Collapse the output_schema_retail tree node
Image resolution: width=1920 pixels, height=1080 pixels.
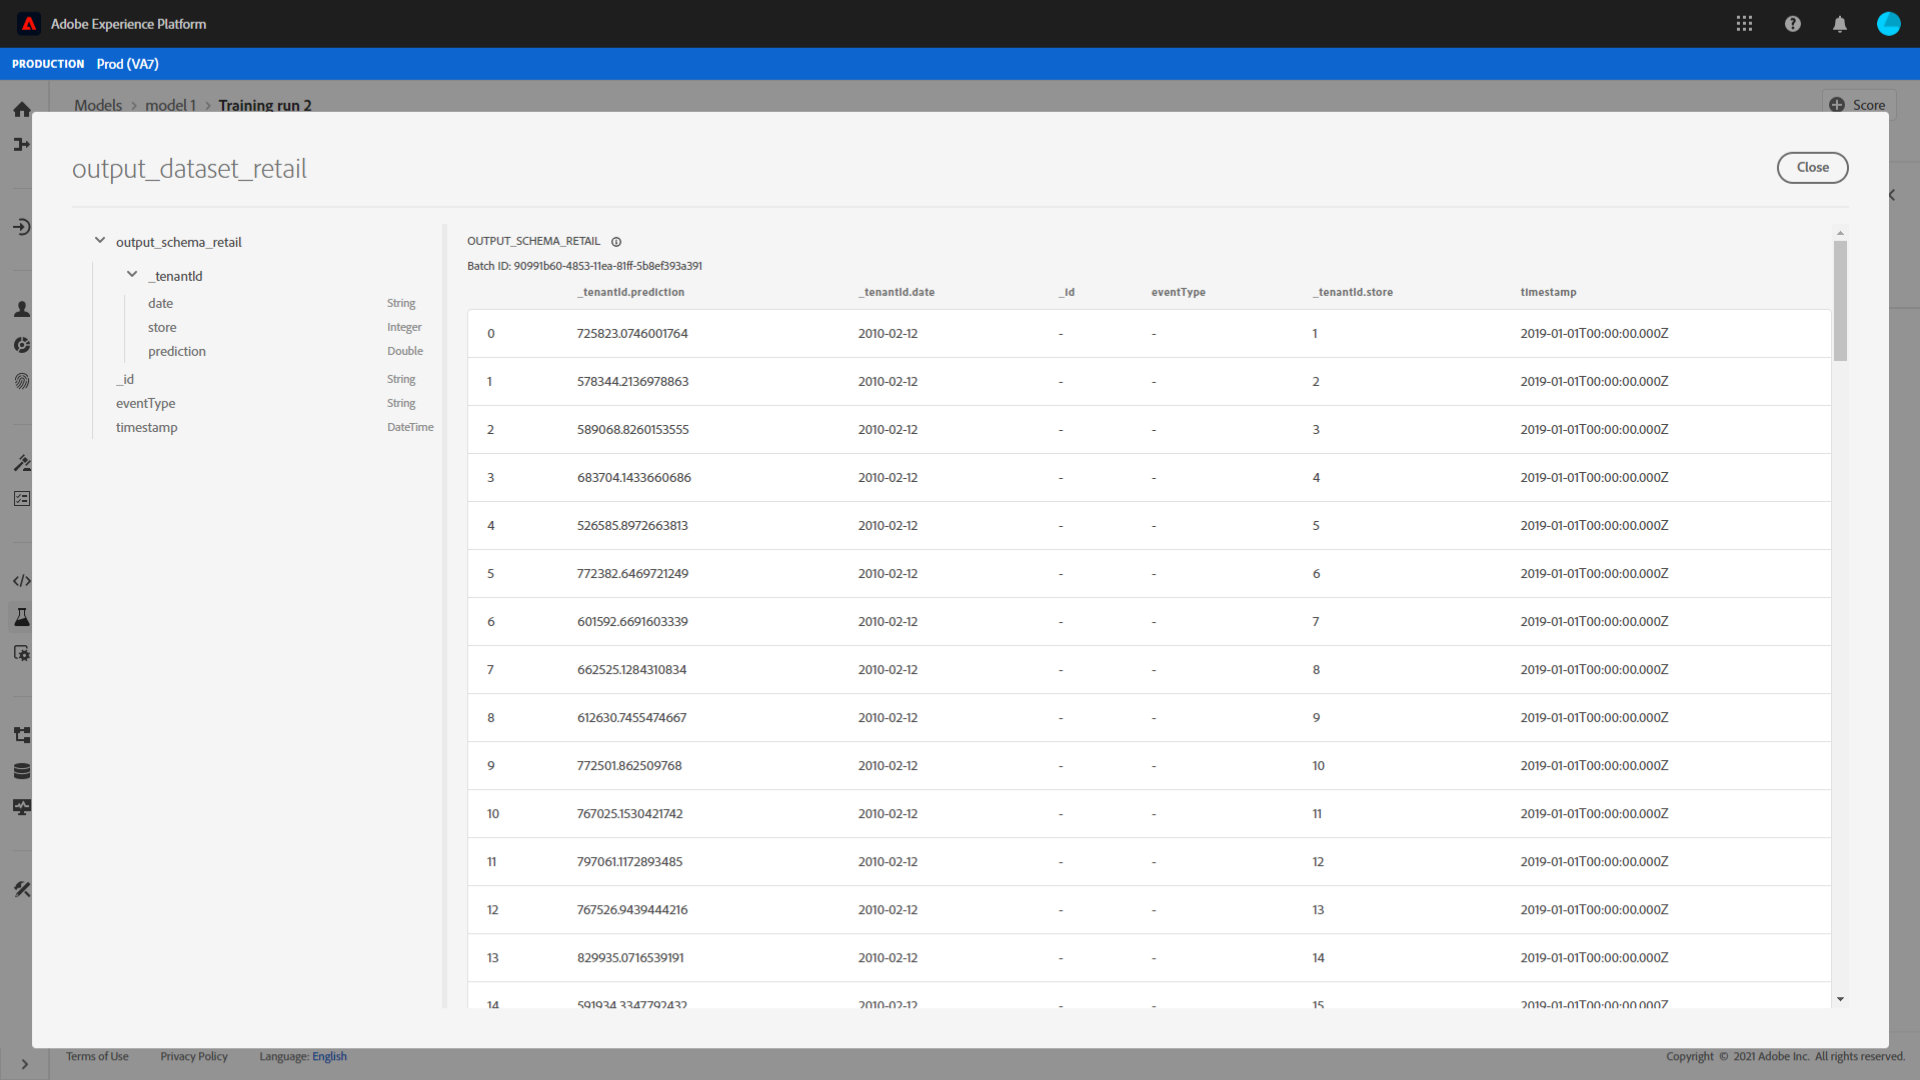(x=100, y=241)
